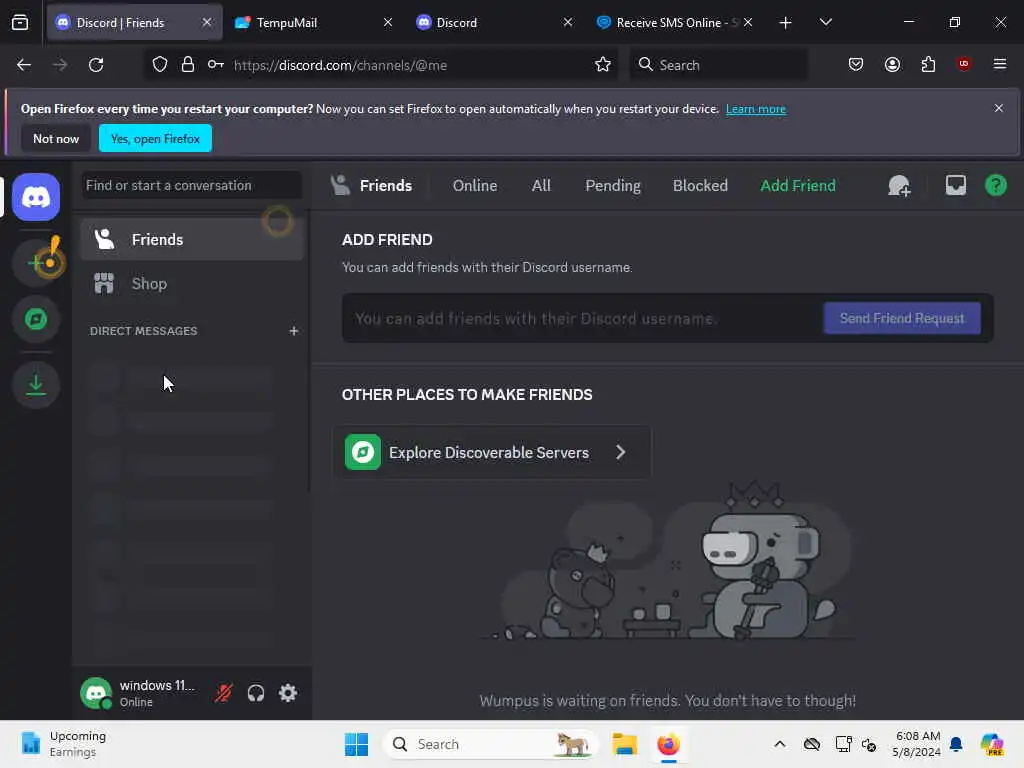
Task: Click Yes, open Firefox button
Action: (155, 138)
